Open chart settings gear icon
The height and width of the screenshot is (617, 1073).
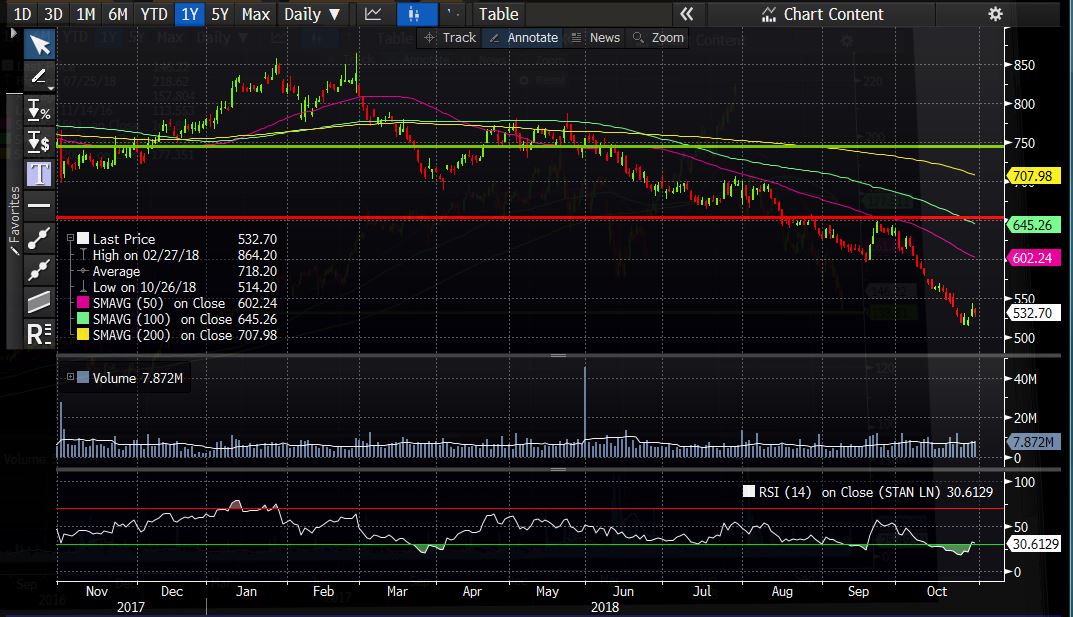click(x=994, y=14)
